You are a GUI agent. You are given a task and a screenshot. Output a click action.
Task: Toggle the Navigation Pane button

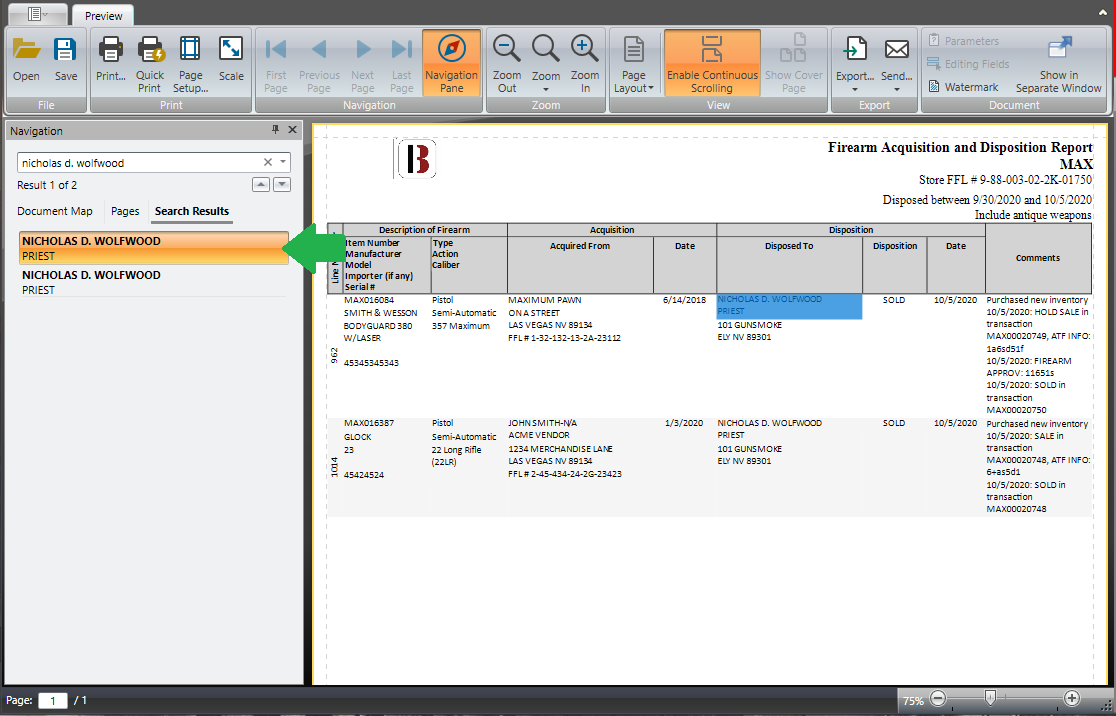pos(451,63)
